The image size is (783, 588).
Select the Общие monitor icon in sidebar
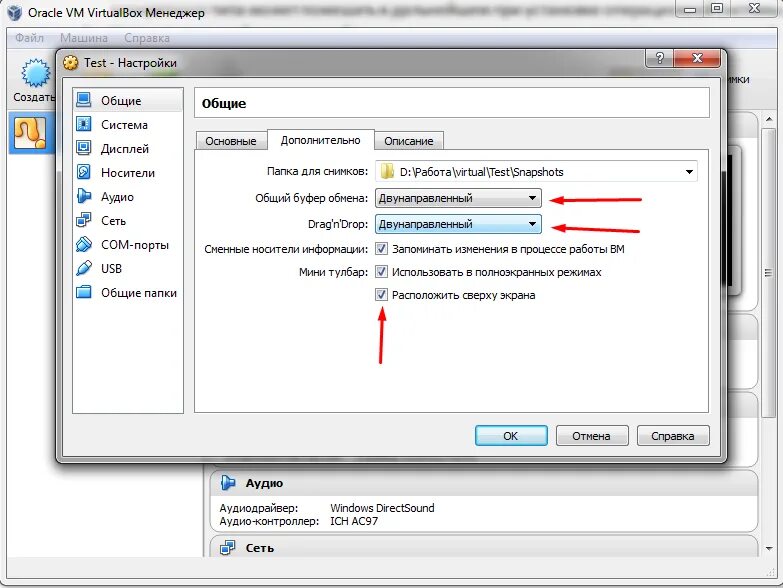[84, 100]
